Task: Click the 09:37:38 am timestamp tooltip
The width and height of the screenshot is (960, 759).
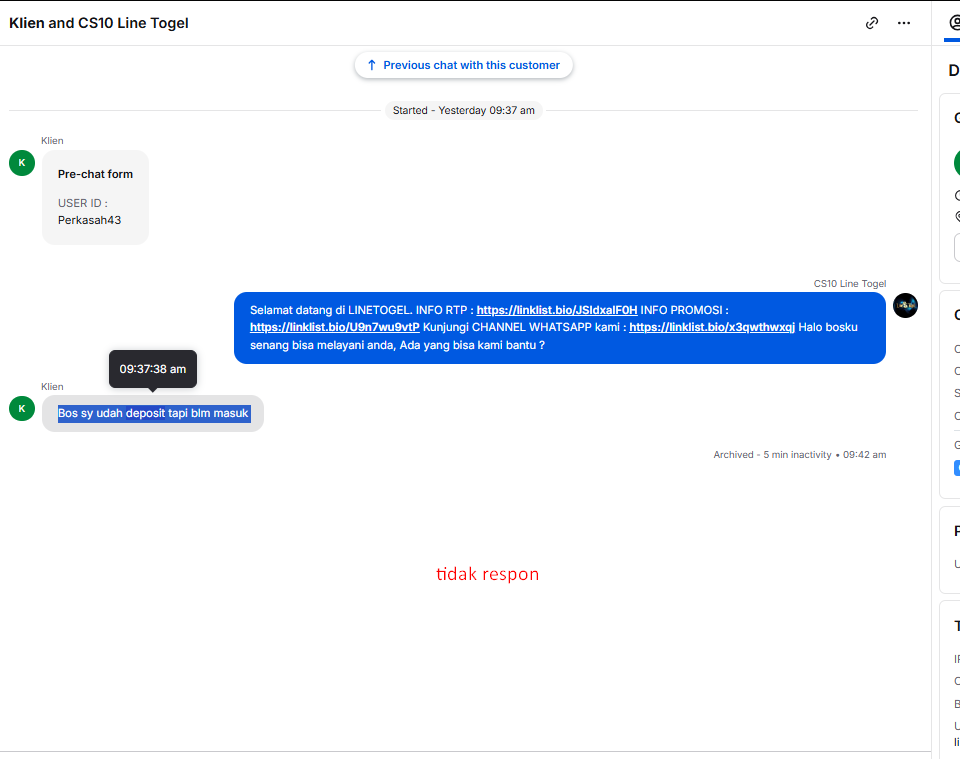Action: click(153, 369)
